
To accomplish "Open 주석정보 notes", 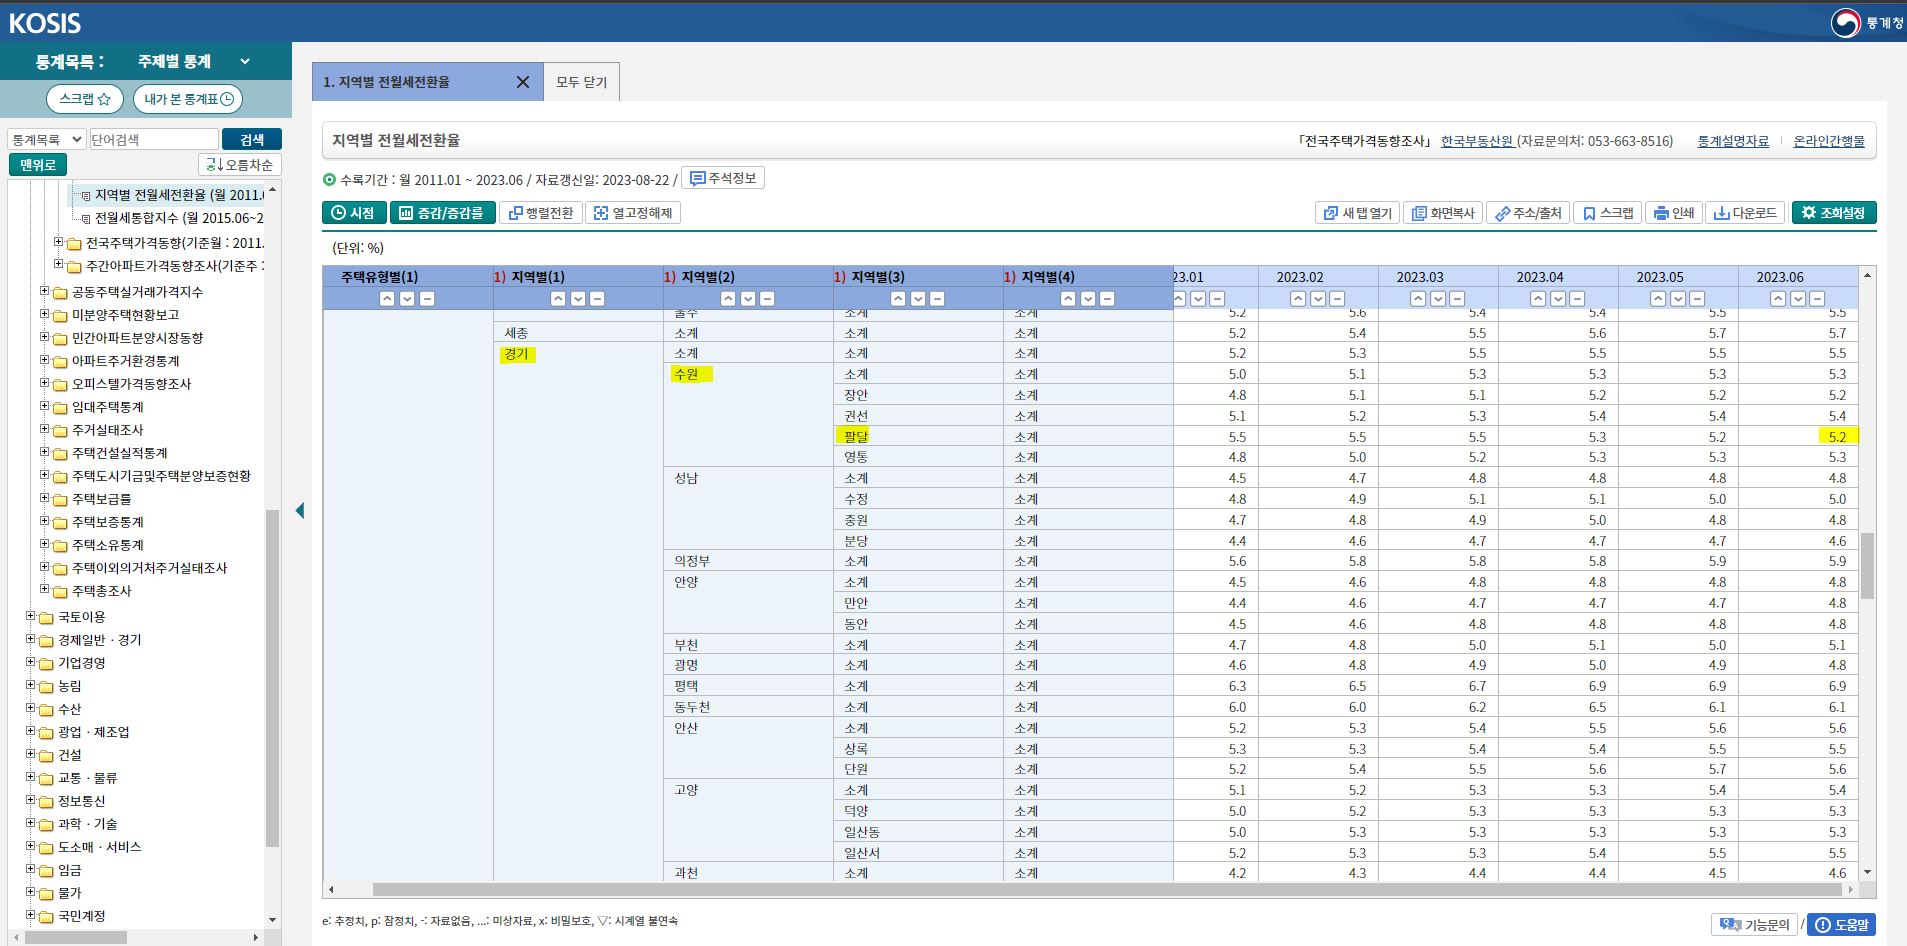I will coord(723,178).
